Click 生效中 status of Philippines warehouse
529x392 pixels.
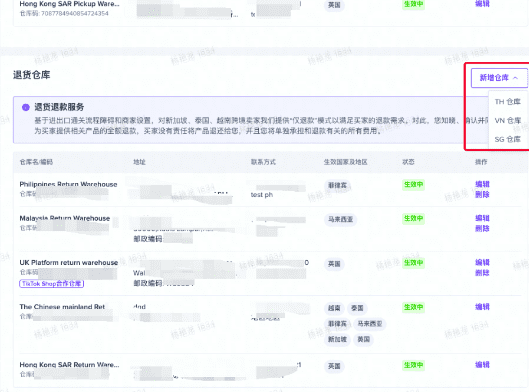coord(413,185)
